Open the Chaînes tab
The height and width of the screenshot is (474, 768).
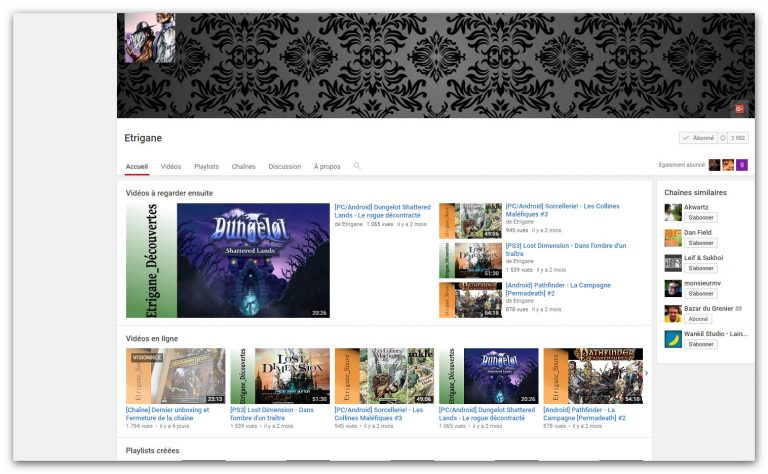[x=243, y=166]
